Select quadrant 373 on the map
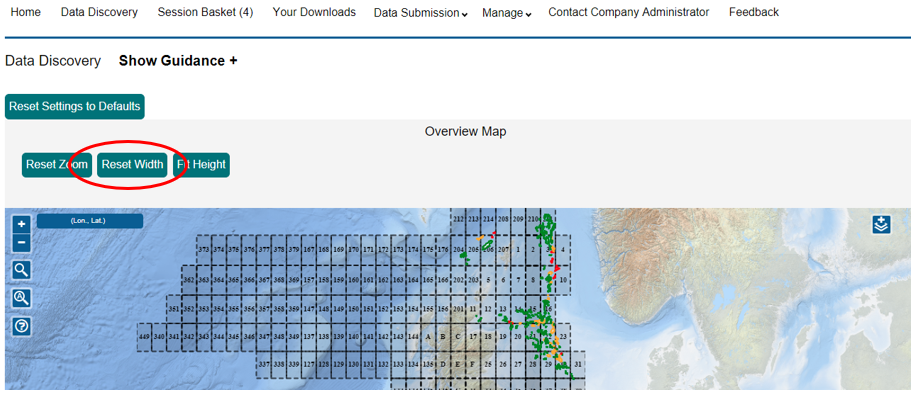 [x=203, y=250]
